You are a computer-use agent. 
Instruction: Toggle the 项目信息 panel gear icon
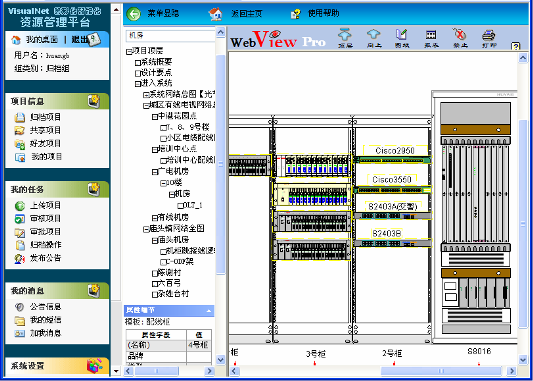tap(93, 101)
